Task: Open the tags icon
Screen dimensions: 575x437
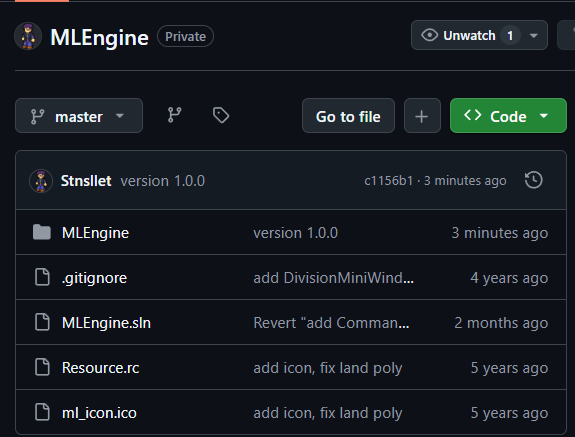Action: point(221,115)
